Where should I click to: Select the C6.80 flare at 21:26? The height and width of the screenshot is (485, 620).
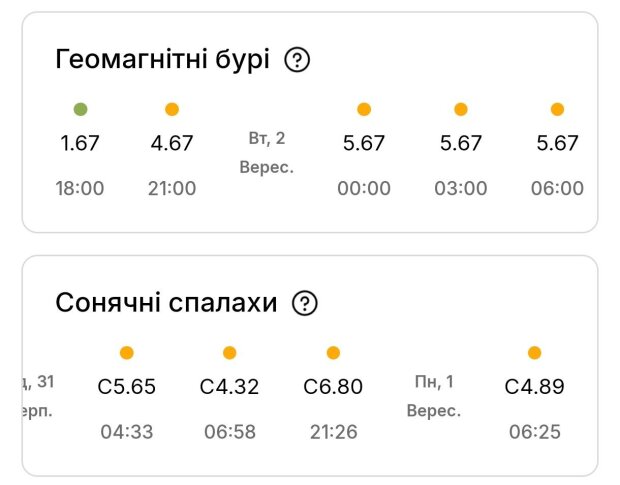[x=333, y=387]
